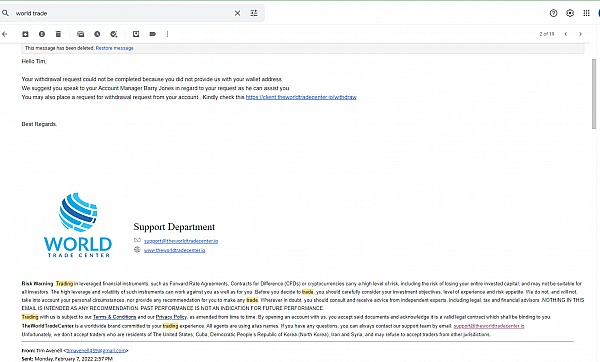The height and width of the screenshot is (362, 600).
Task: Open the 'Privacy Policy' link
Action: [171, 317]
